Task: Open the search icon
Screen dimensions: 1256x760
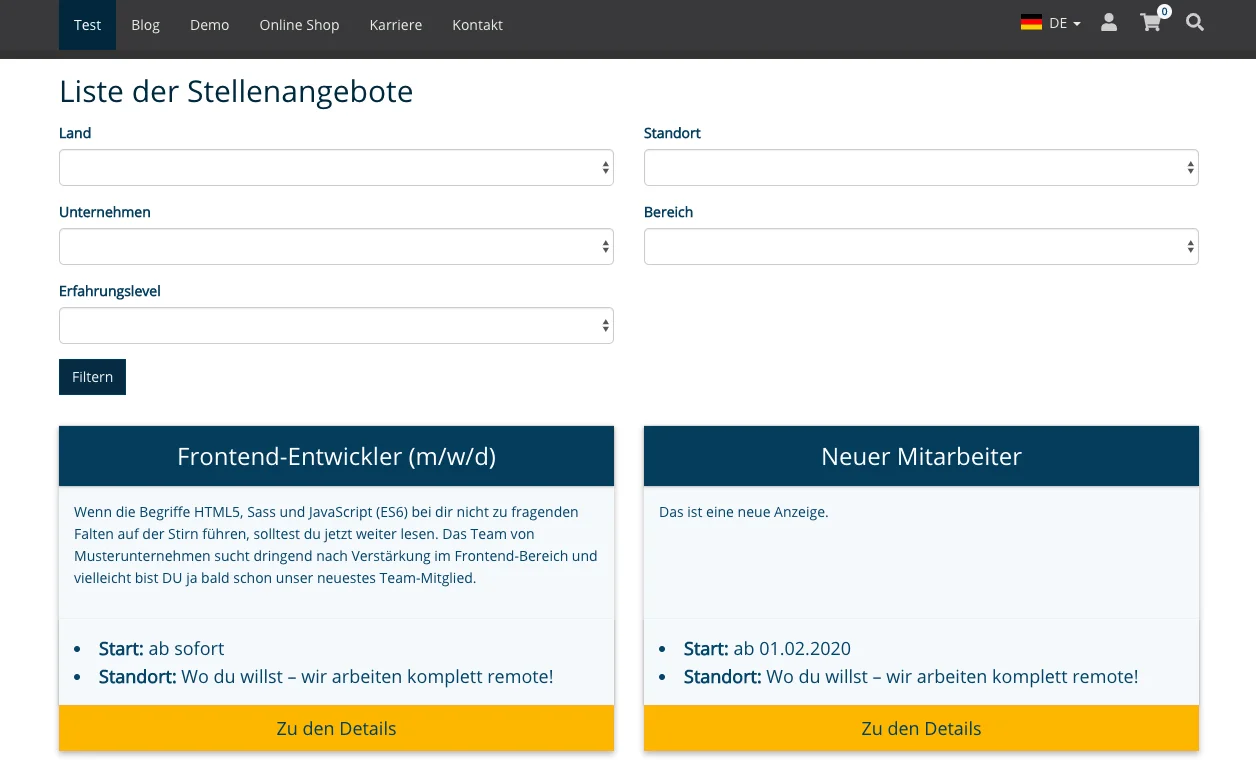Action: [x=1195, y=22]
